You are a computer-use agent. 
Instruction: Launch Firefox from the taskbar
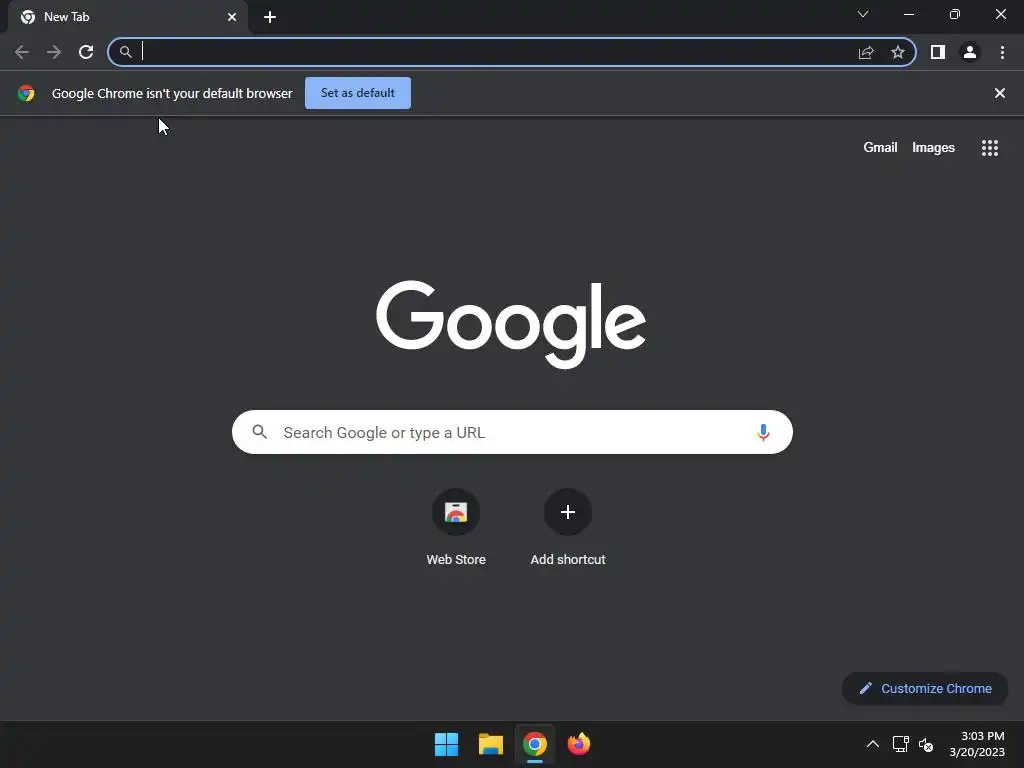[579, 744]
